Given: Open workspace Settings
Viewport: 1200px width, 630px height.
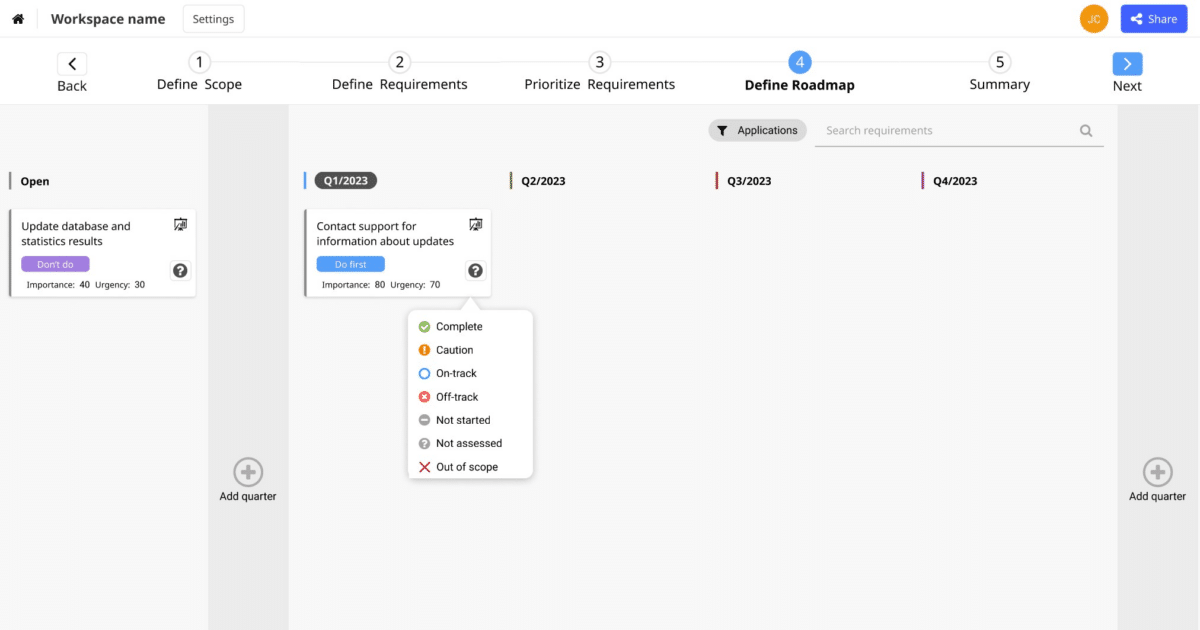Looking at the screenshot, I should click(213, 19).
